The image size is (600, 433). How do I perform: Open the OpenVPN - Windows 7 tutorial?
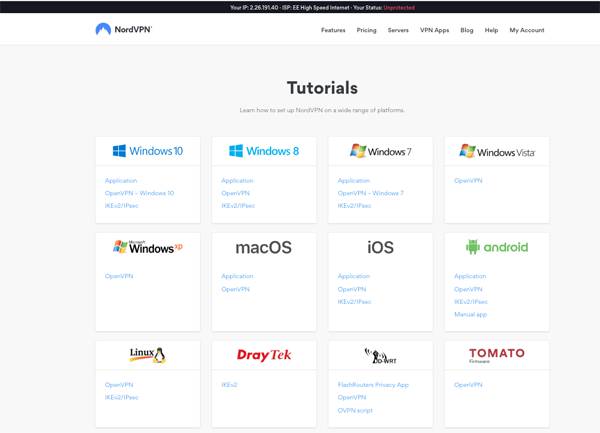tap(370, 193)
